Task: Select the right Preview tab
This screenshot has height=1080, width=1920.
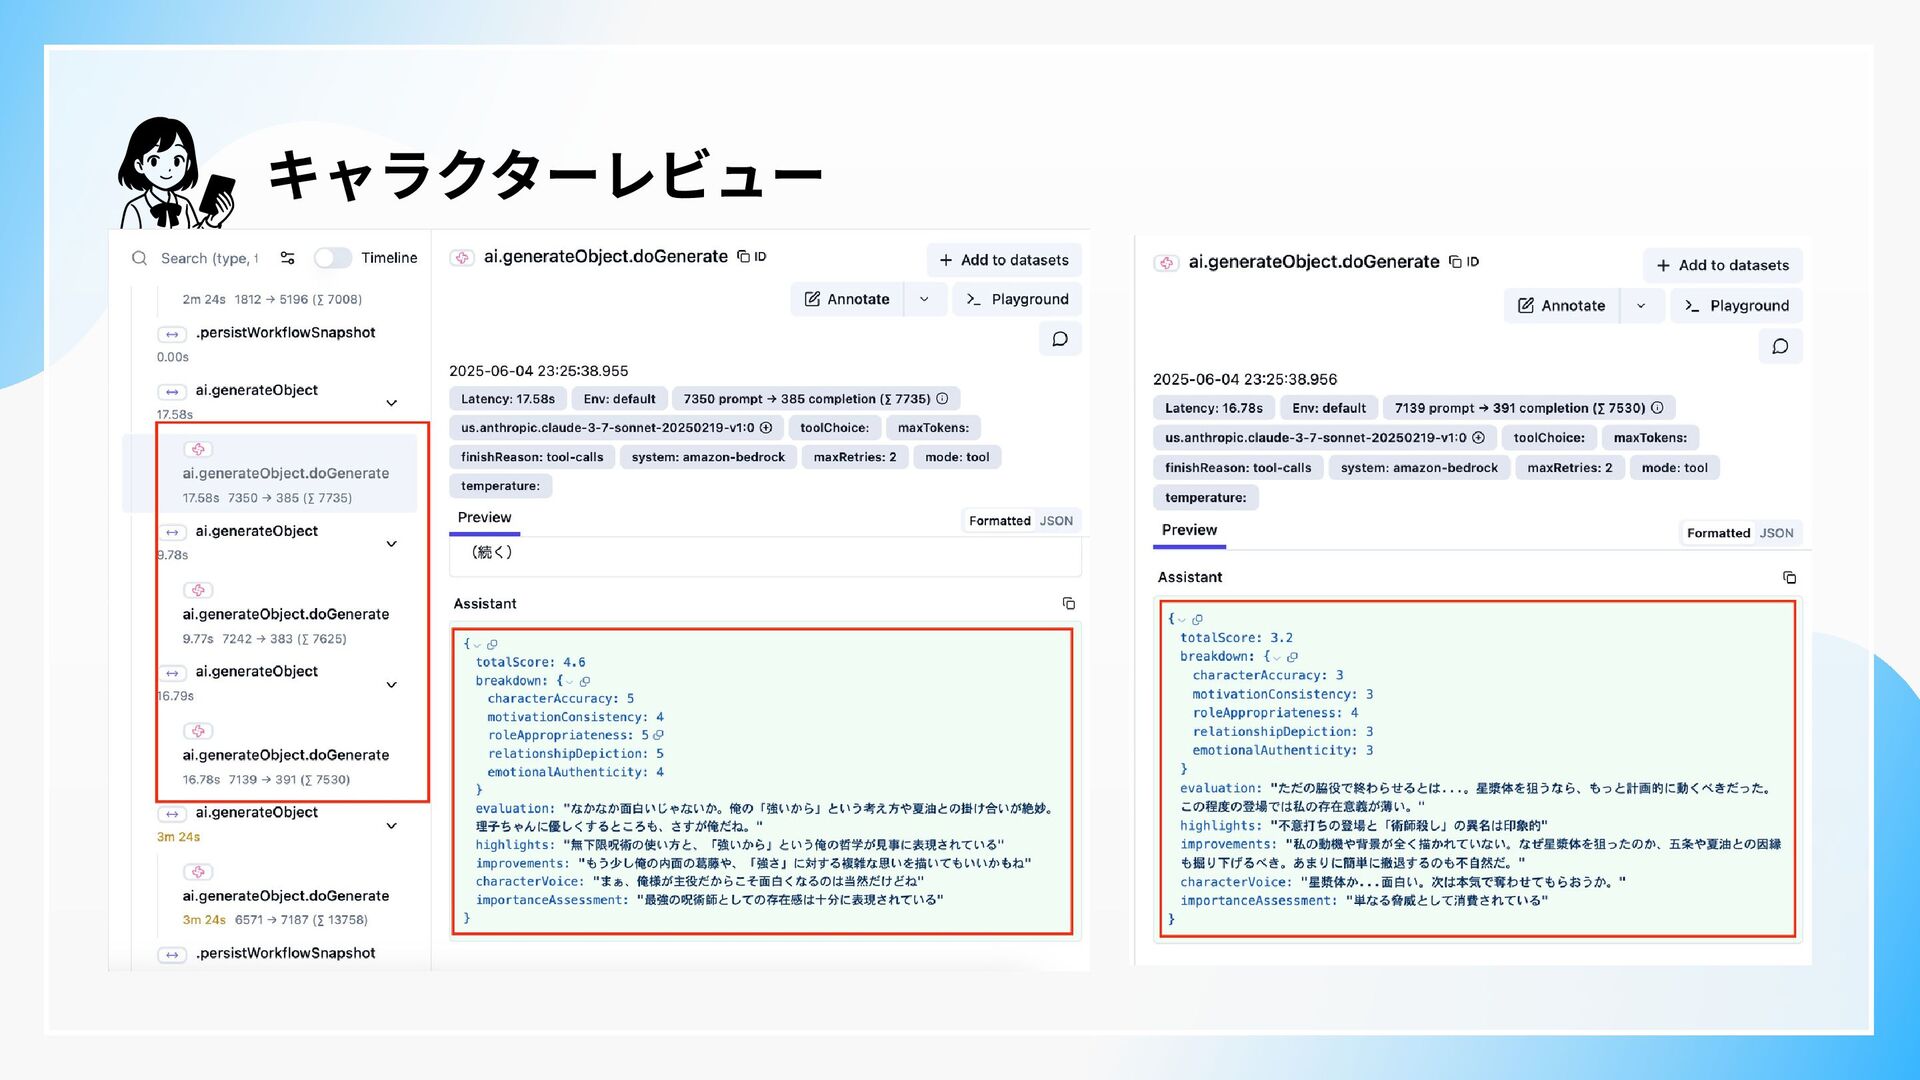Action: pos(1189,530)
